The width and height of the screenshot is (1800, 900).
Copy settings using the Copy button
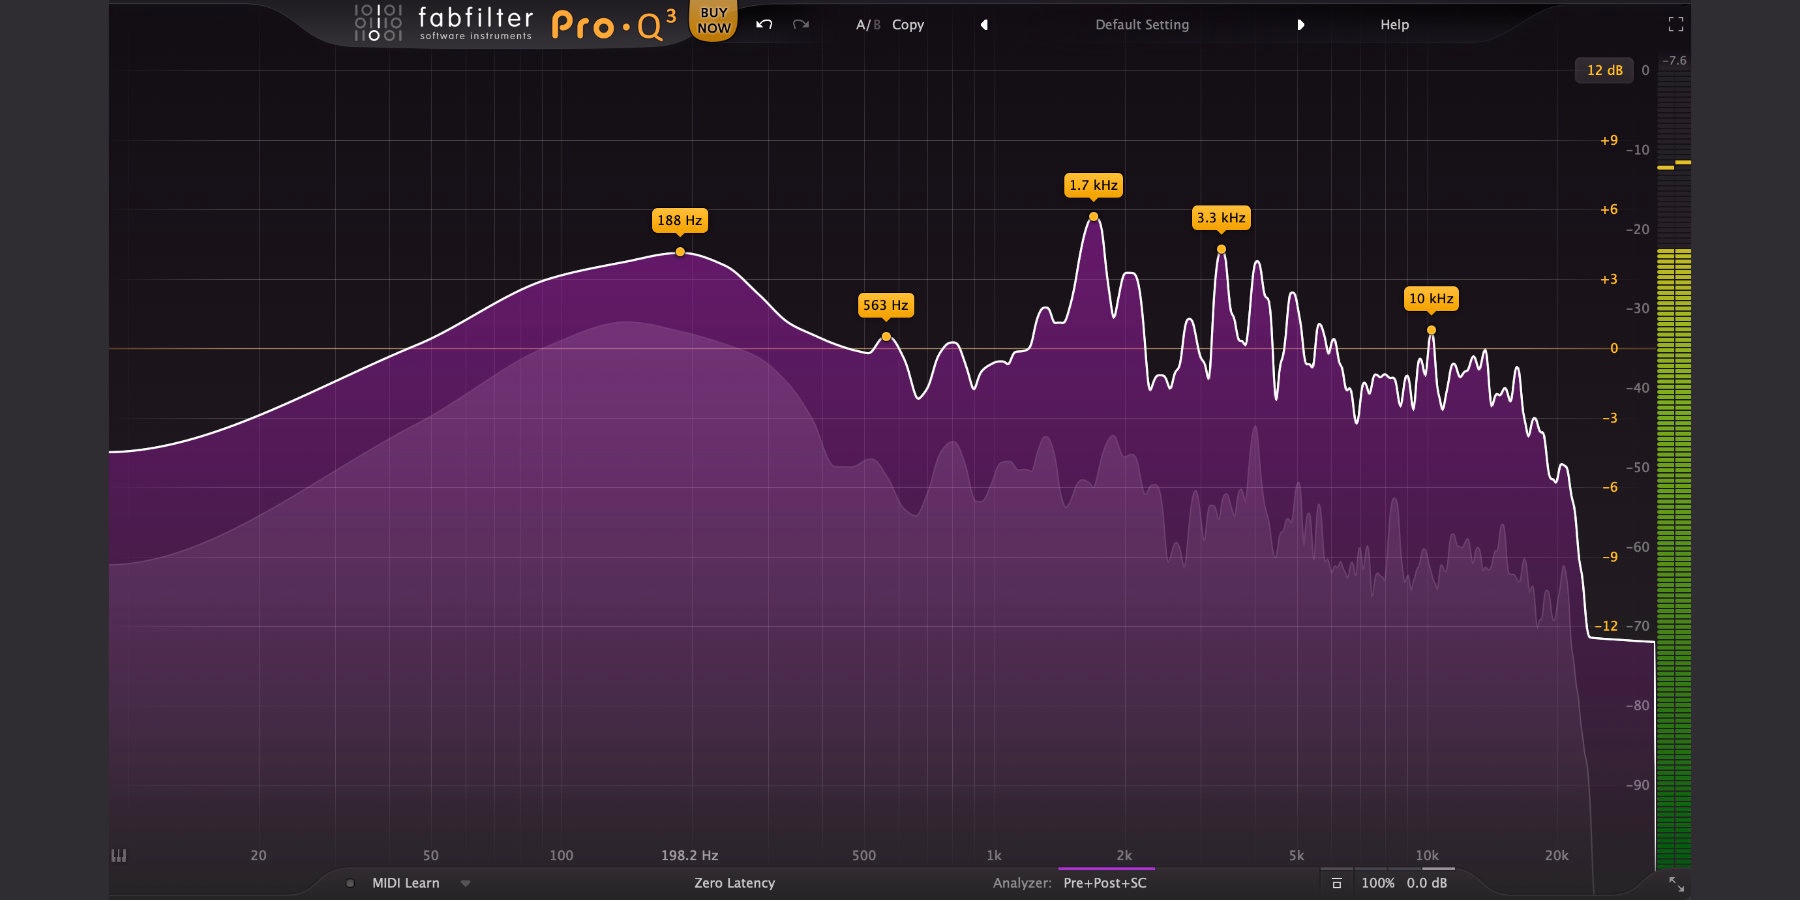coord(908,24)
